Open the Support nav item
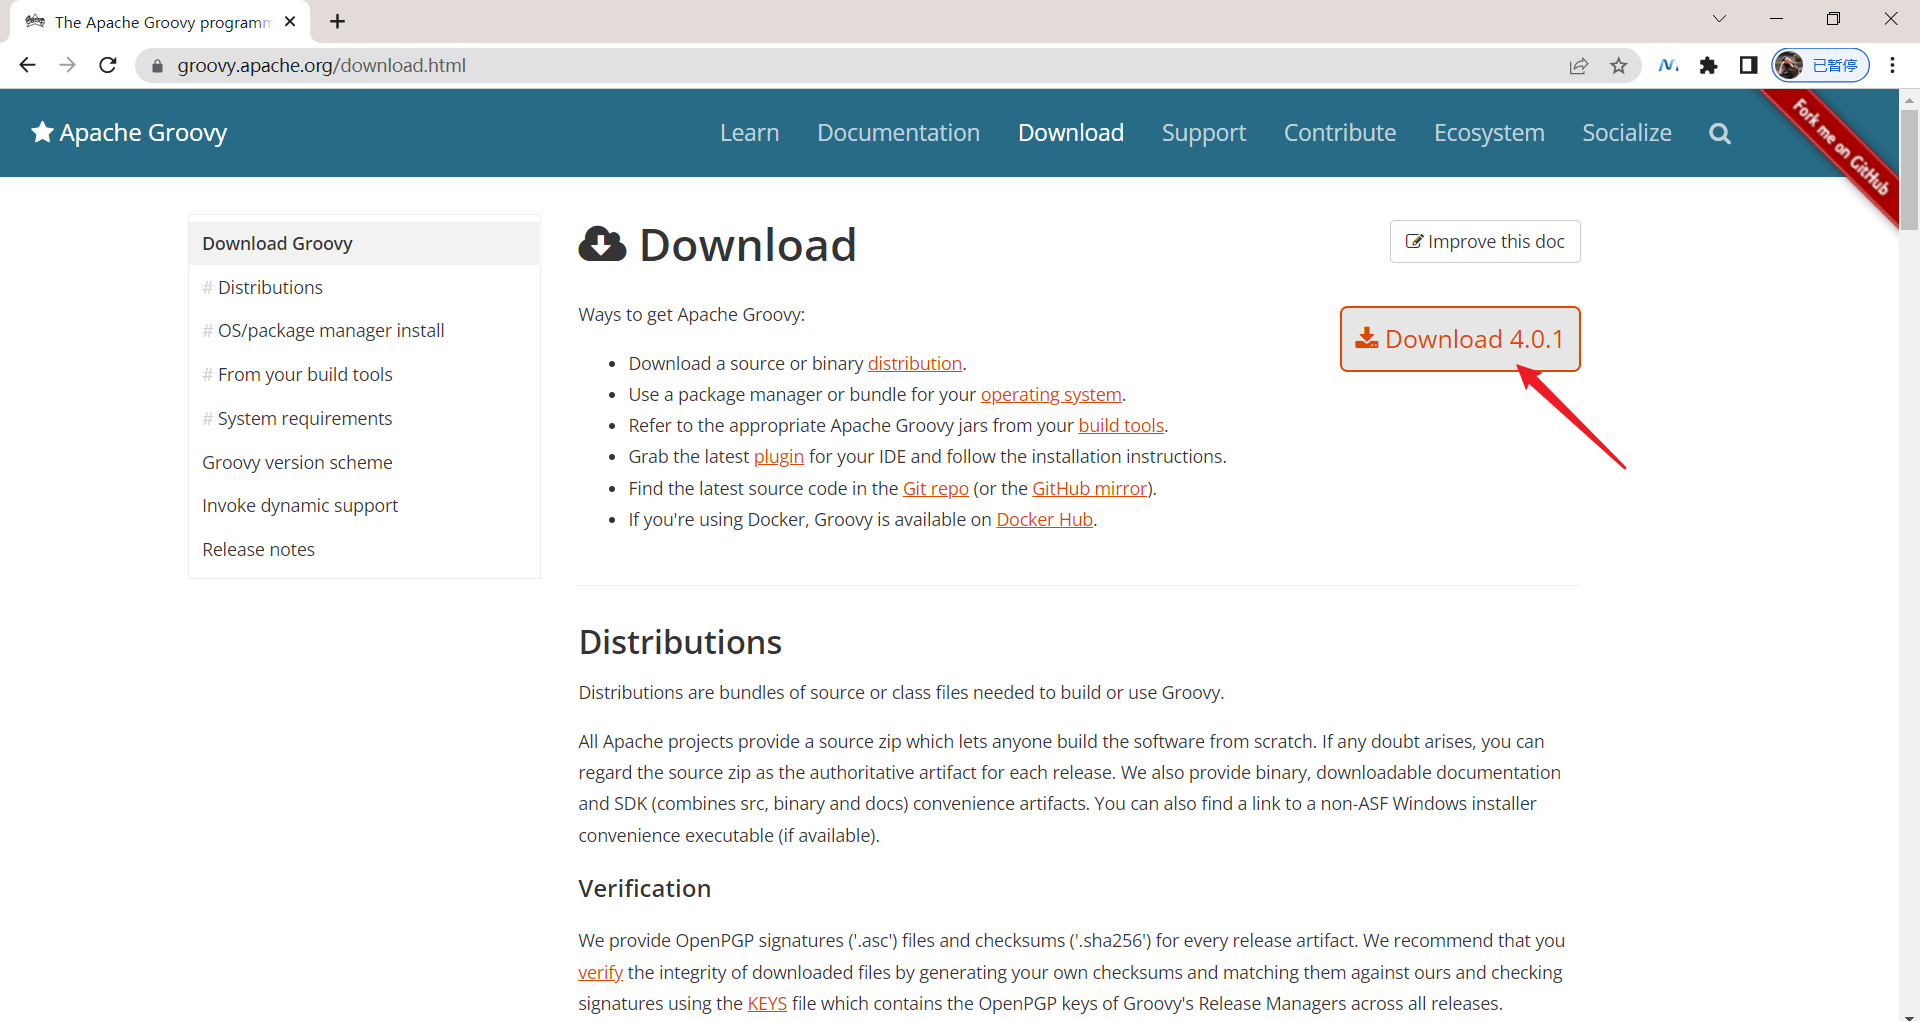This screenshot has height=1021, width=1920. point(1204,133)
